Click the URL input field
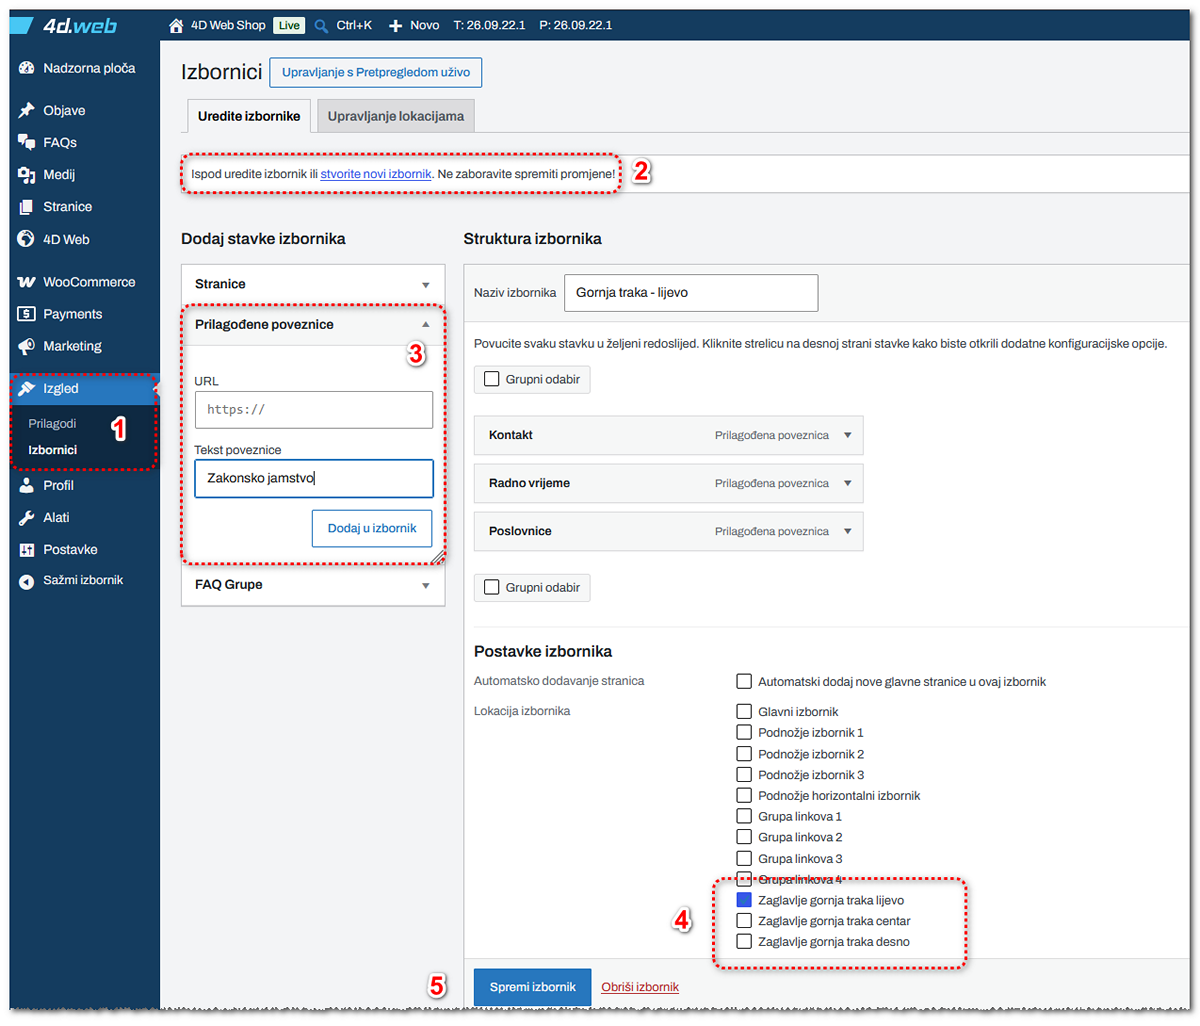 tap(314, 410)
